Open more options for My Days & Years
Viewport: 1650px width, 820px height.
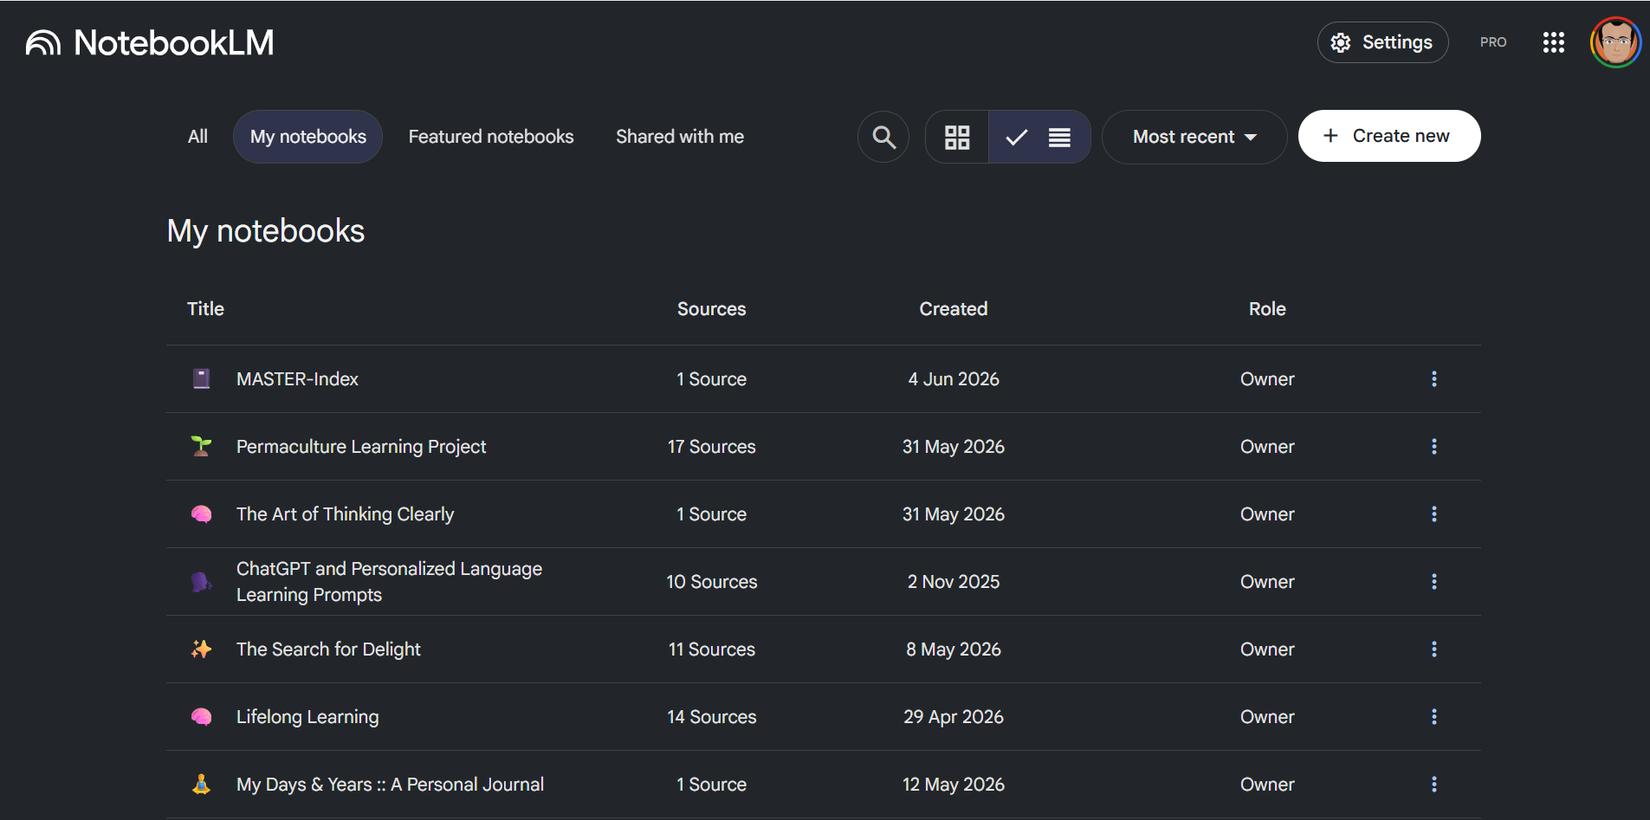pyautogui.click(x=1434, y=785)
